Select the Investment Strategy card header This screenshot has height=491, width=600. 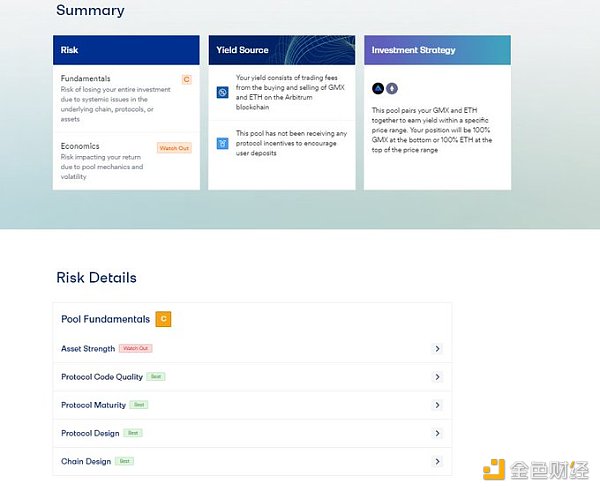pos(437,50)
